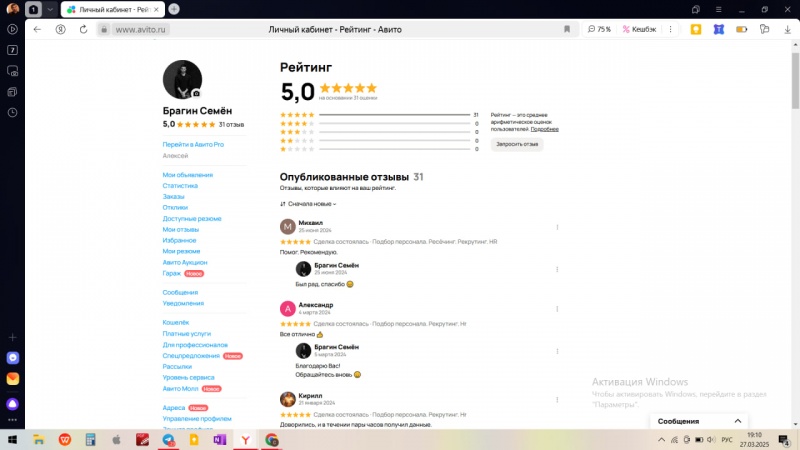Open the battery saver icon in toolbar
Viewport: 800px width, 450px height.
(742, 30)
